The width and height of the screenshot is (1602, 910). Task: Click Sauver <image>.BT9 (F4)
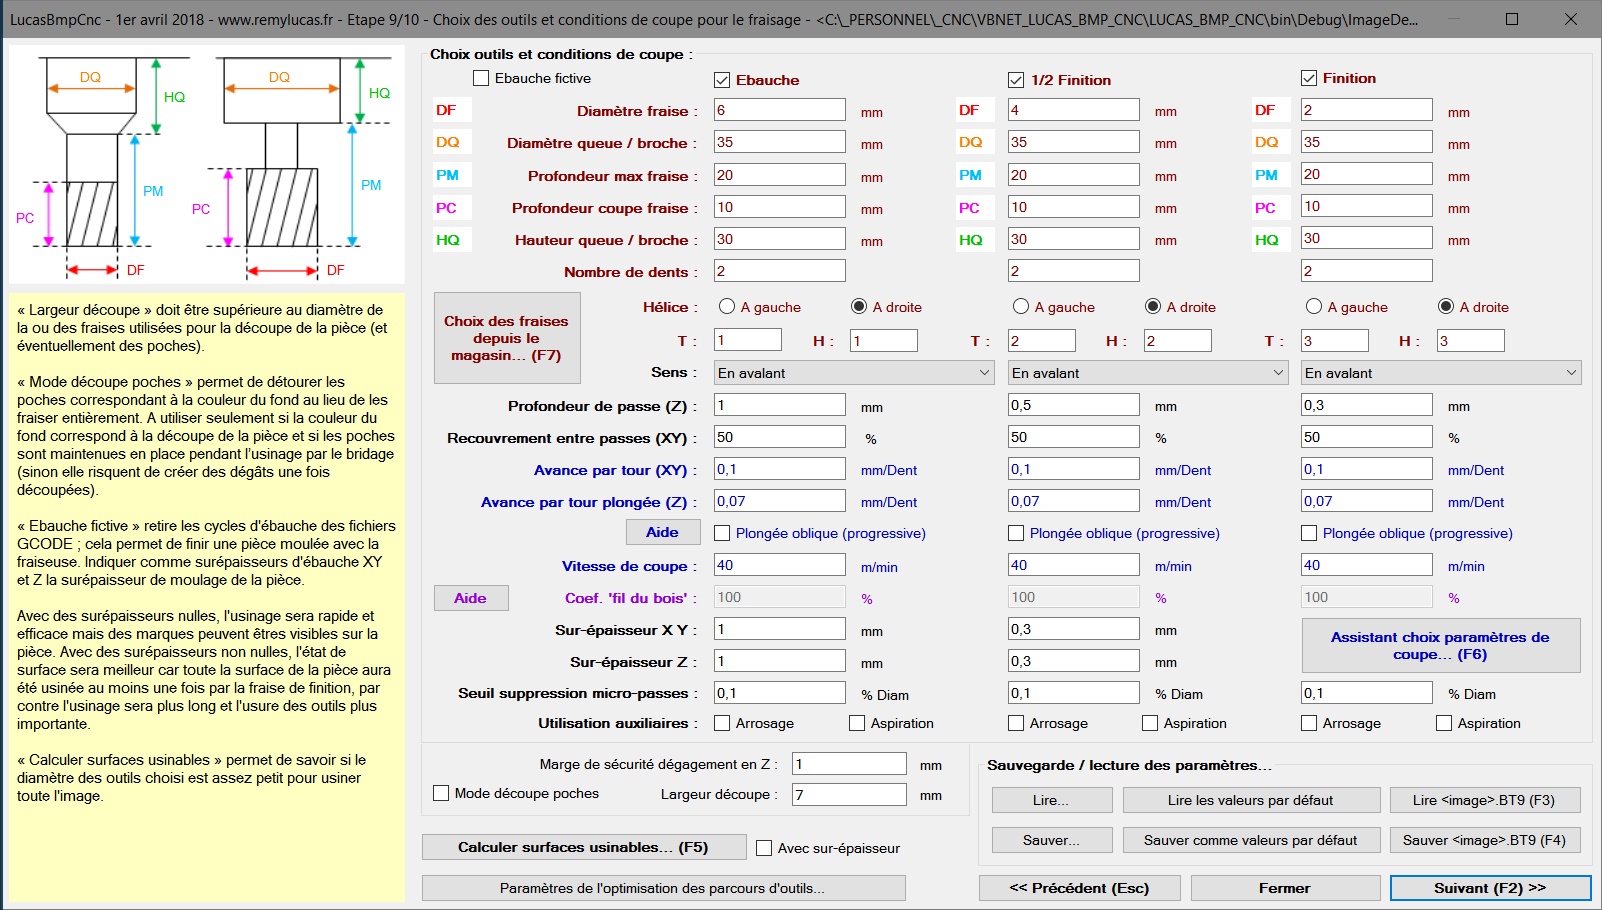1485,840
